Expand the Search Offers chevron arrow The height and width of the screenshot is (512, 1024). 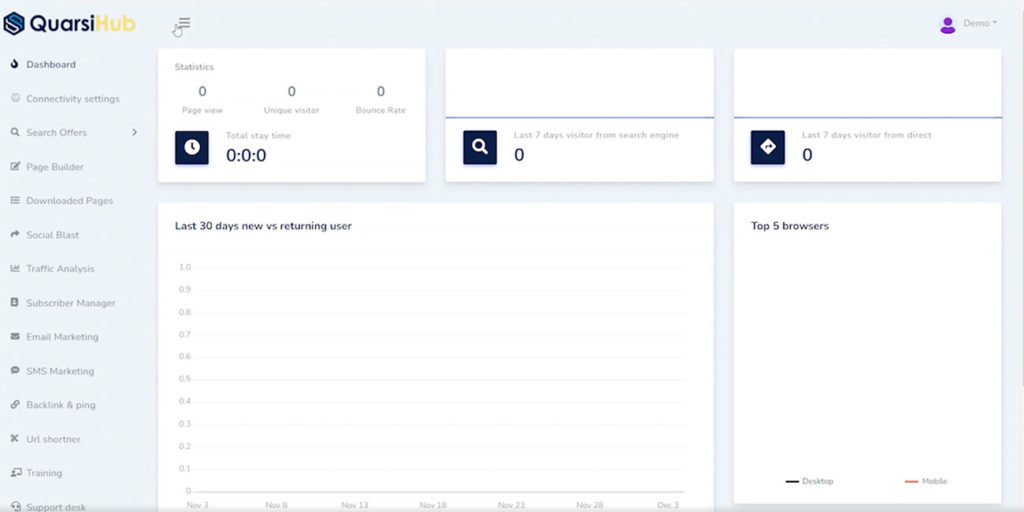pos(135,133)
